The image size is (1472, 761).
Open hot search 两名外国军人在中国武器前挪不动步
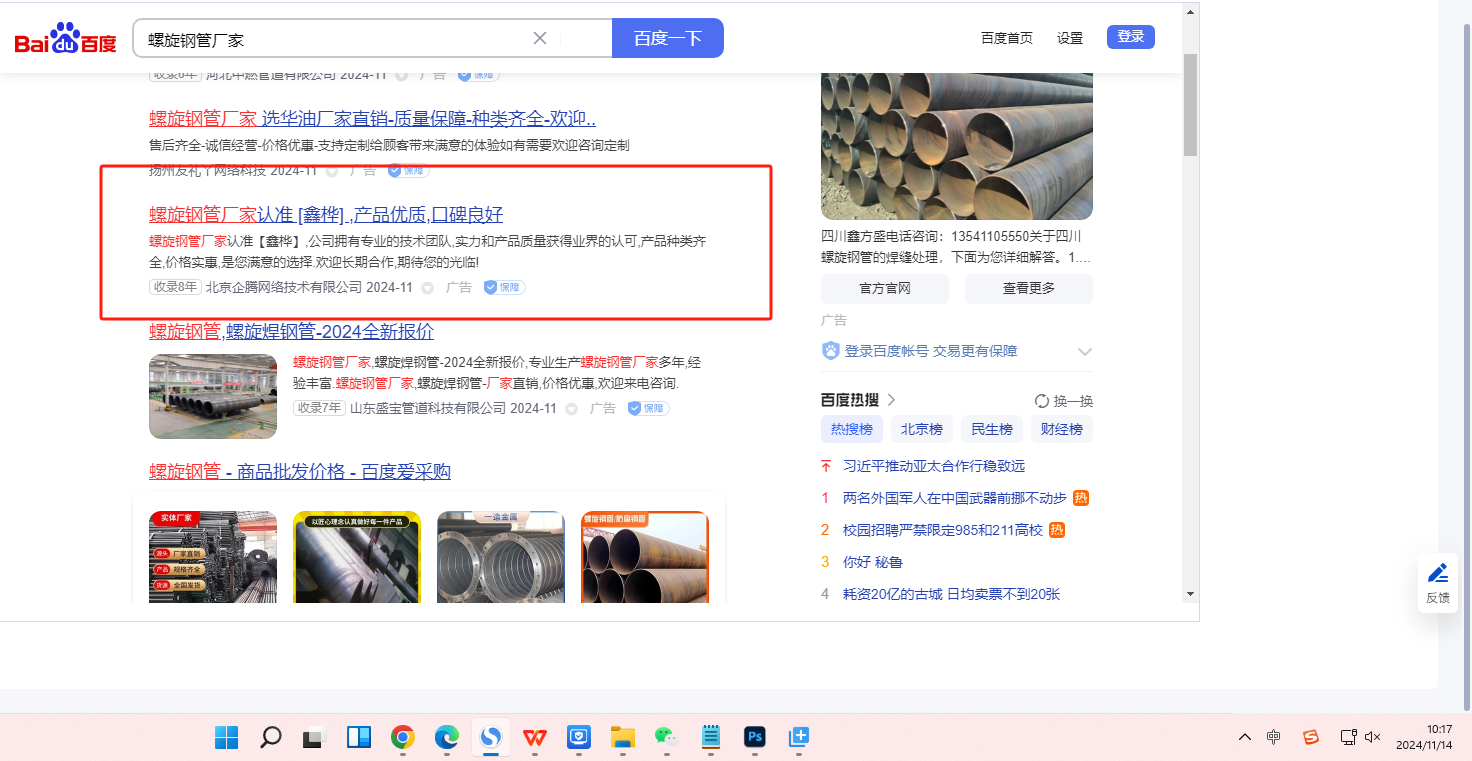click(955, 498)
